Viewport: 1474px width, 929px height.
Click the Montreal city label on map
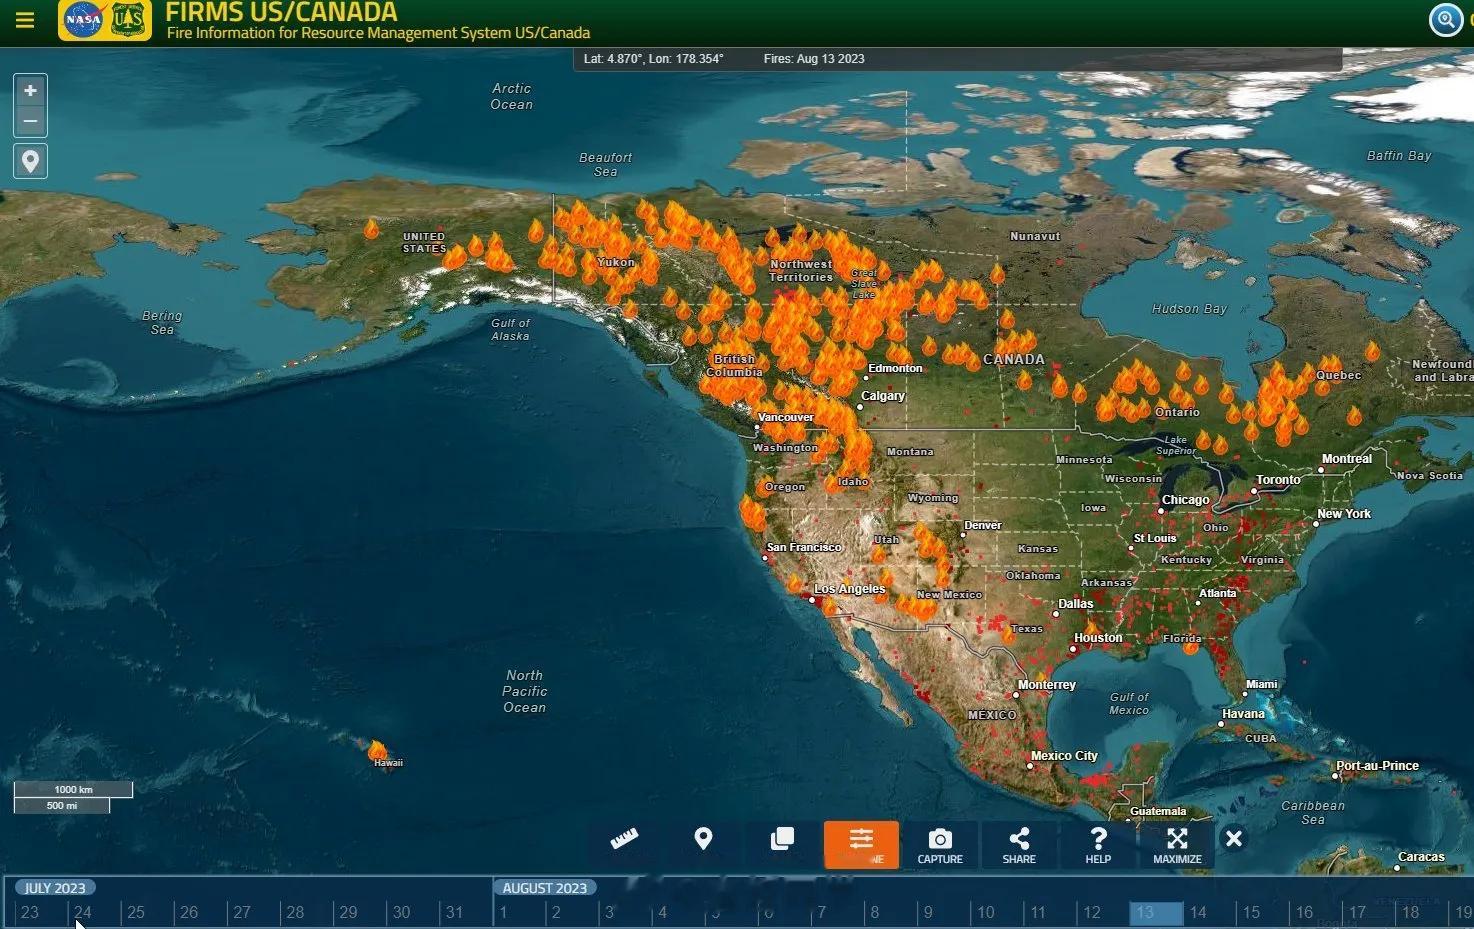tap(1347, 459)
